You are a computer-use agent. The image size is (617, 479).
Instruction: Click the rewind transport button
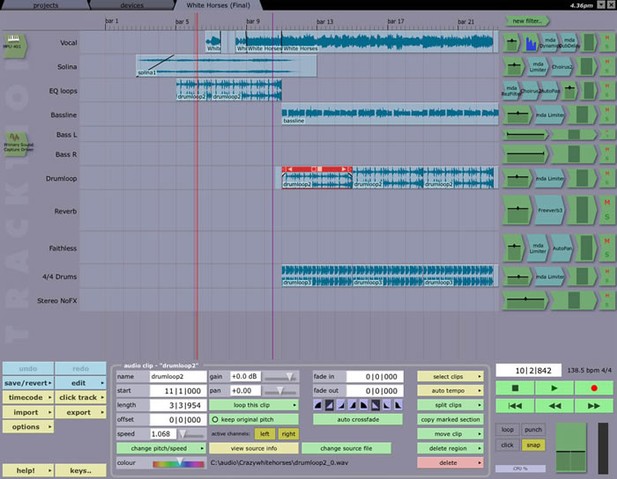coord(553,405)
